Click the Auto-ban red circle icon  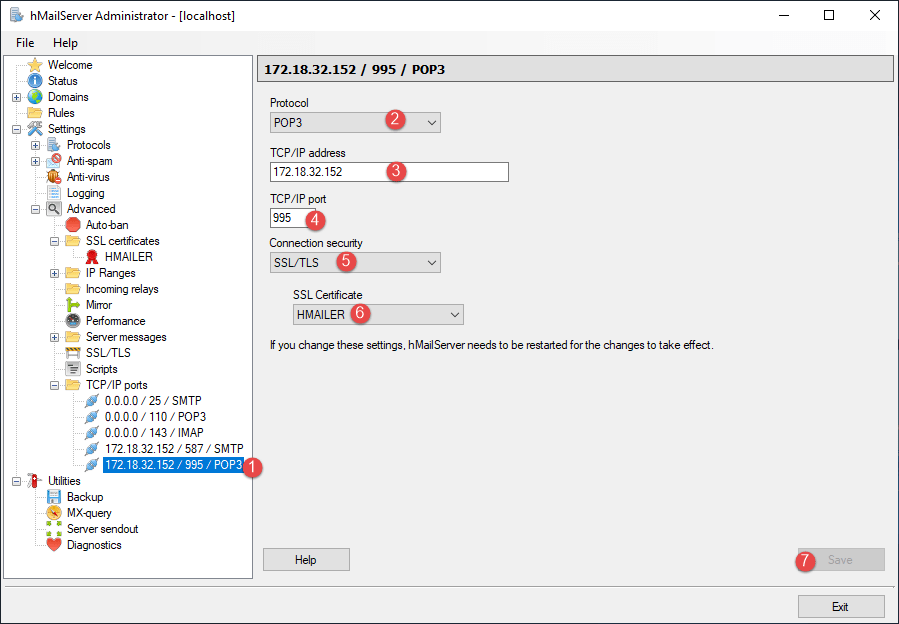[73, 225]
